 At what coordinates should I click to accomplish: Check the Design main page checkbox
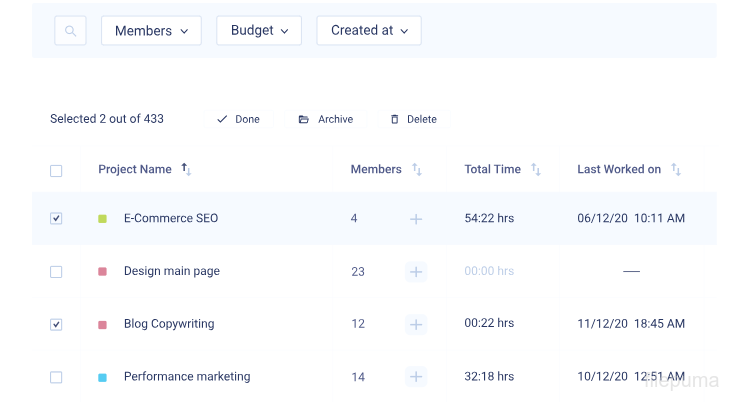56,272
